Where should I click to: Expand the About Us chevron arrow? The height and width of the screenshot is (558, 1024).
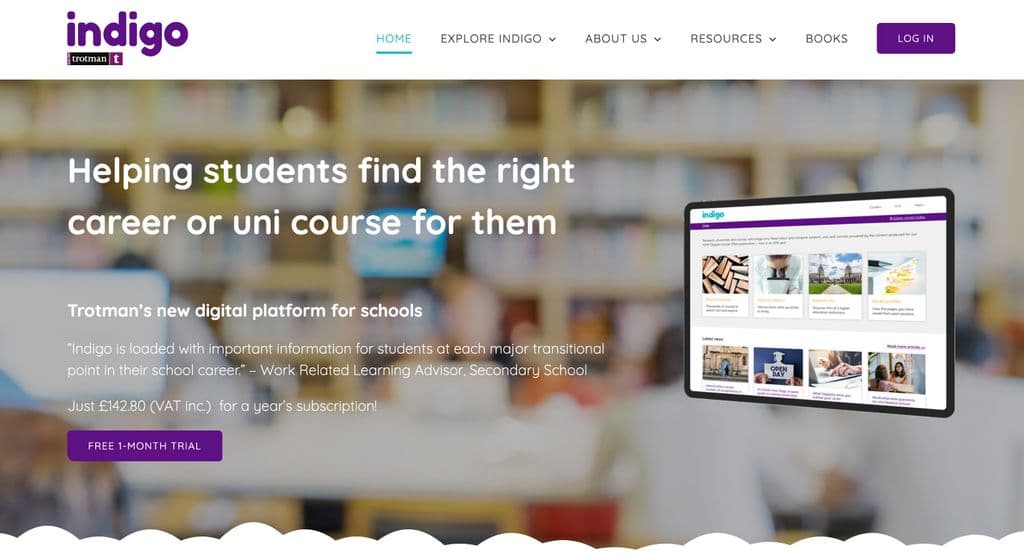658,39
